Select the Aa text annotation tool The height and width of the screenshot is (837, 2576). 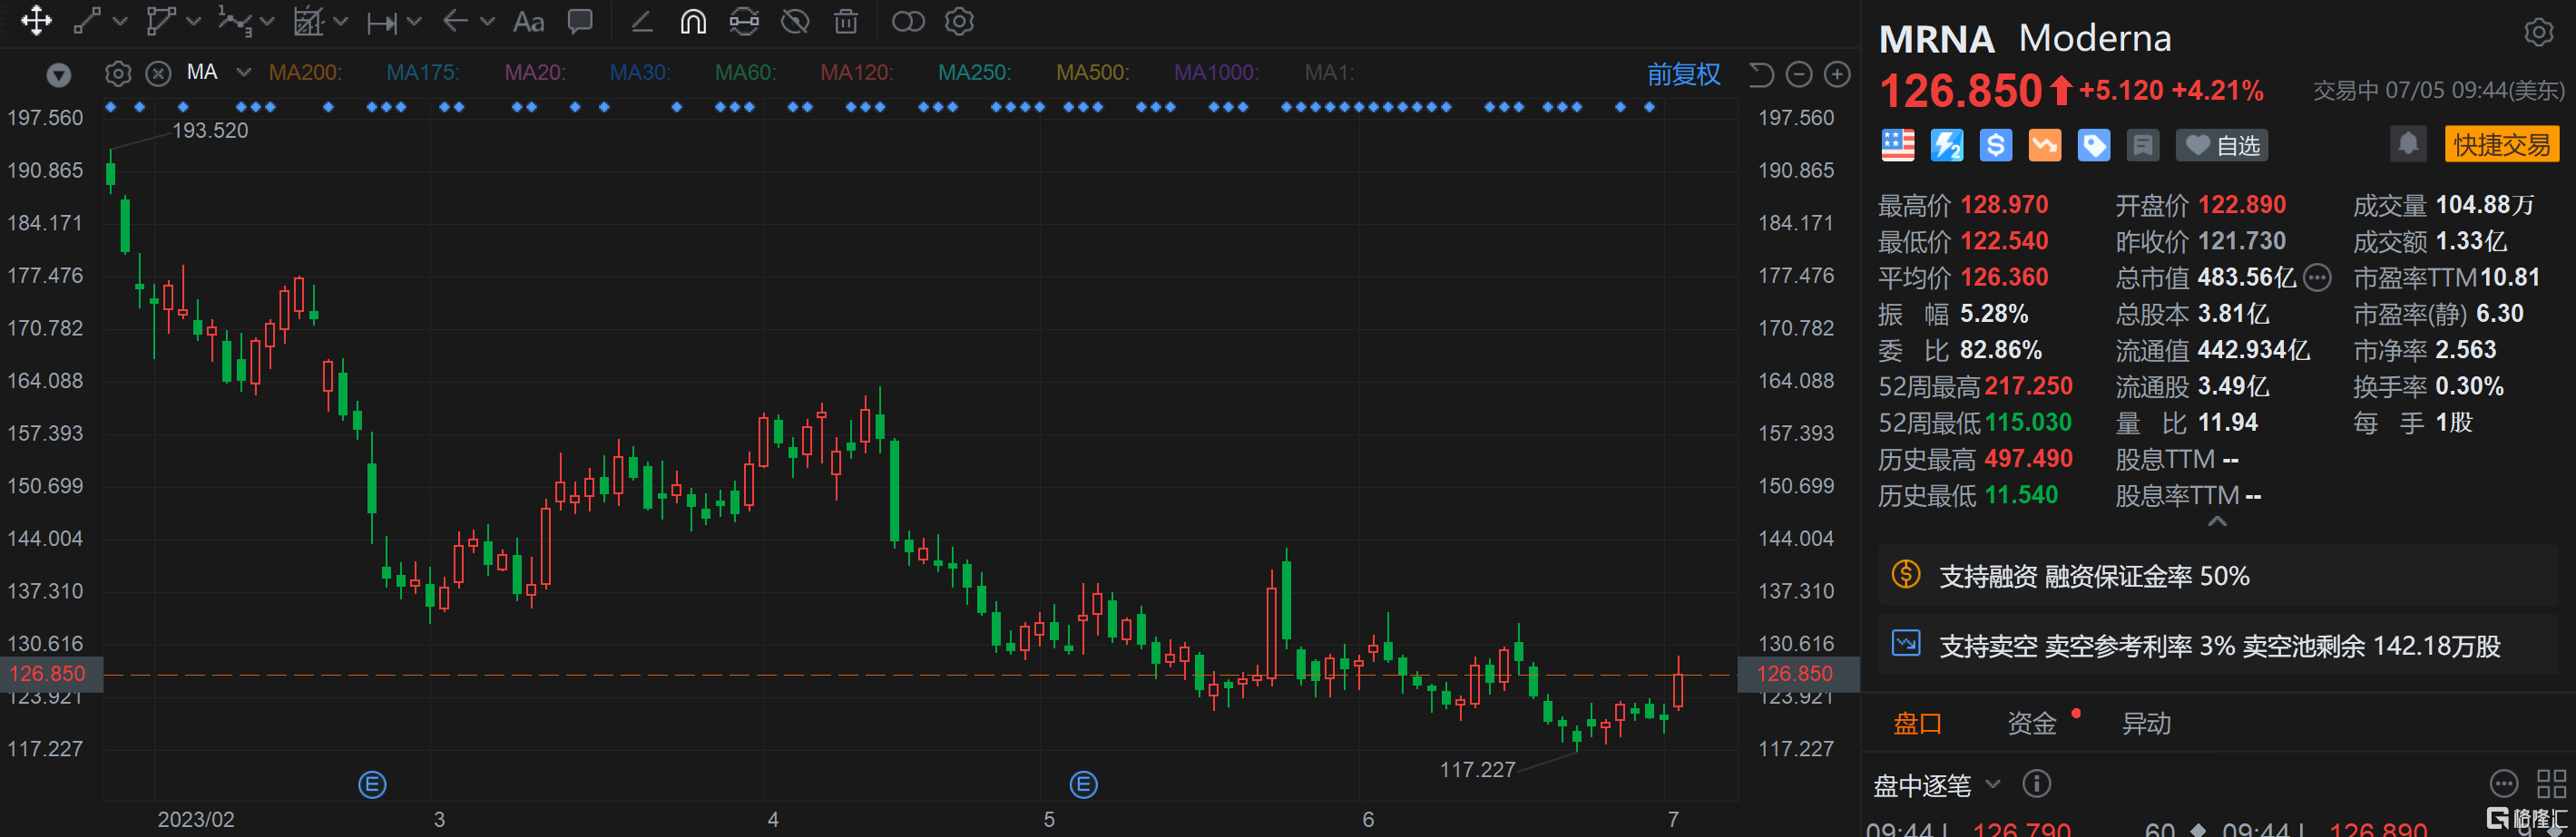528,21
